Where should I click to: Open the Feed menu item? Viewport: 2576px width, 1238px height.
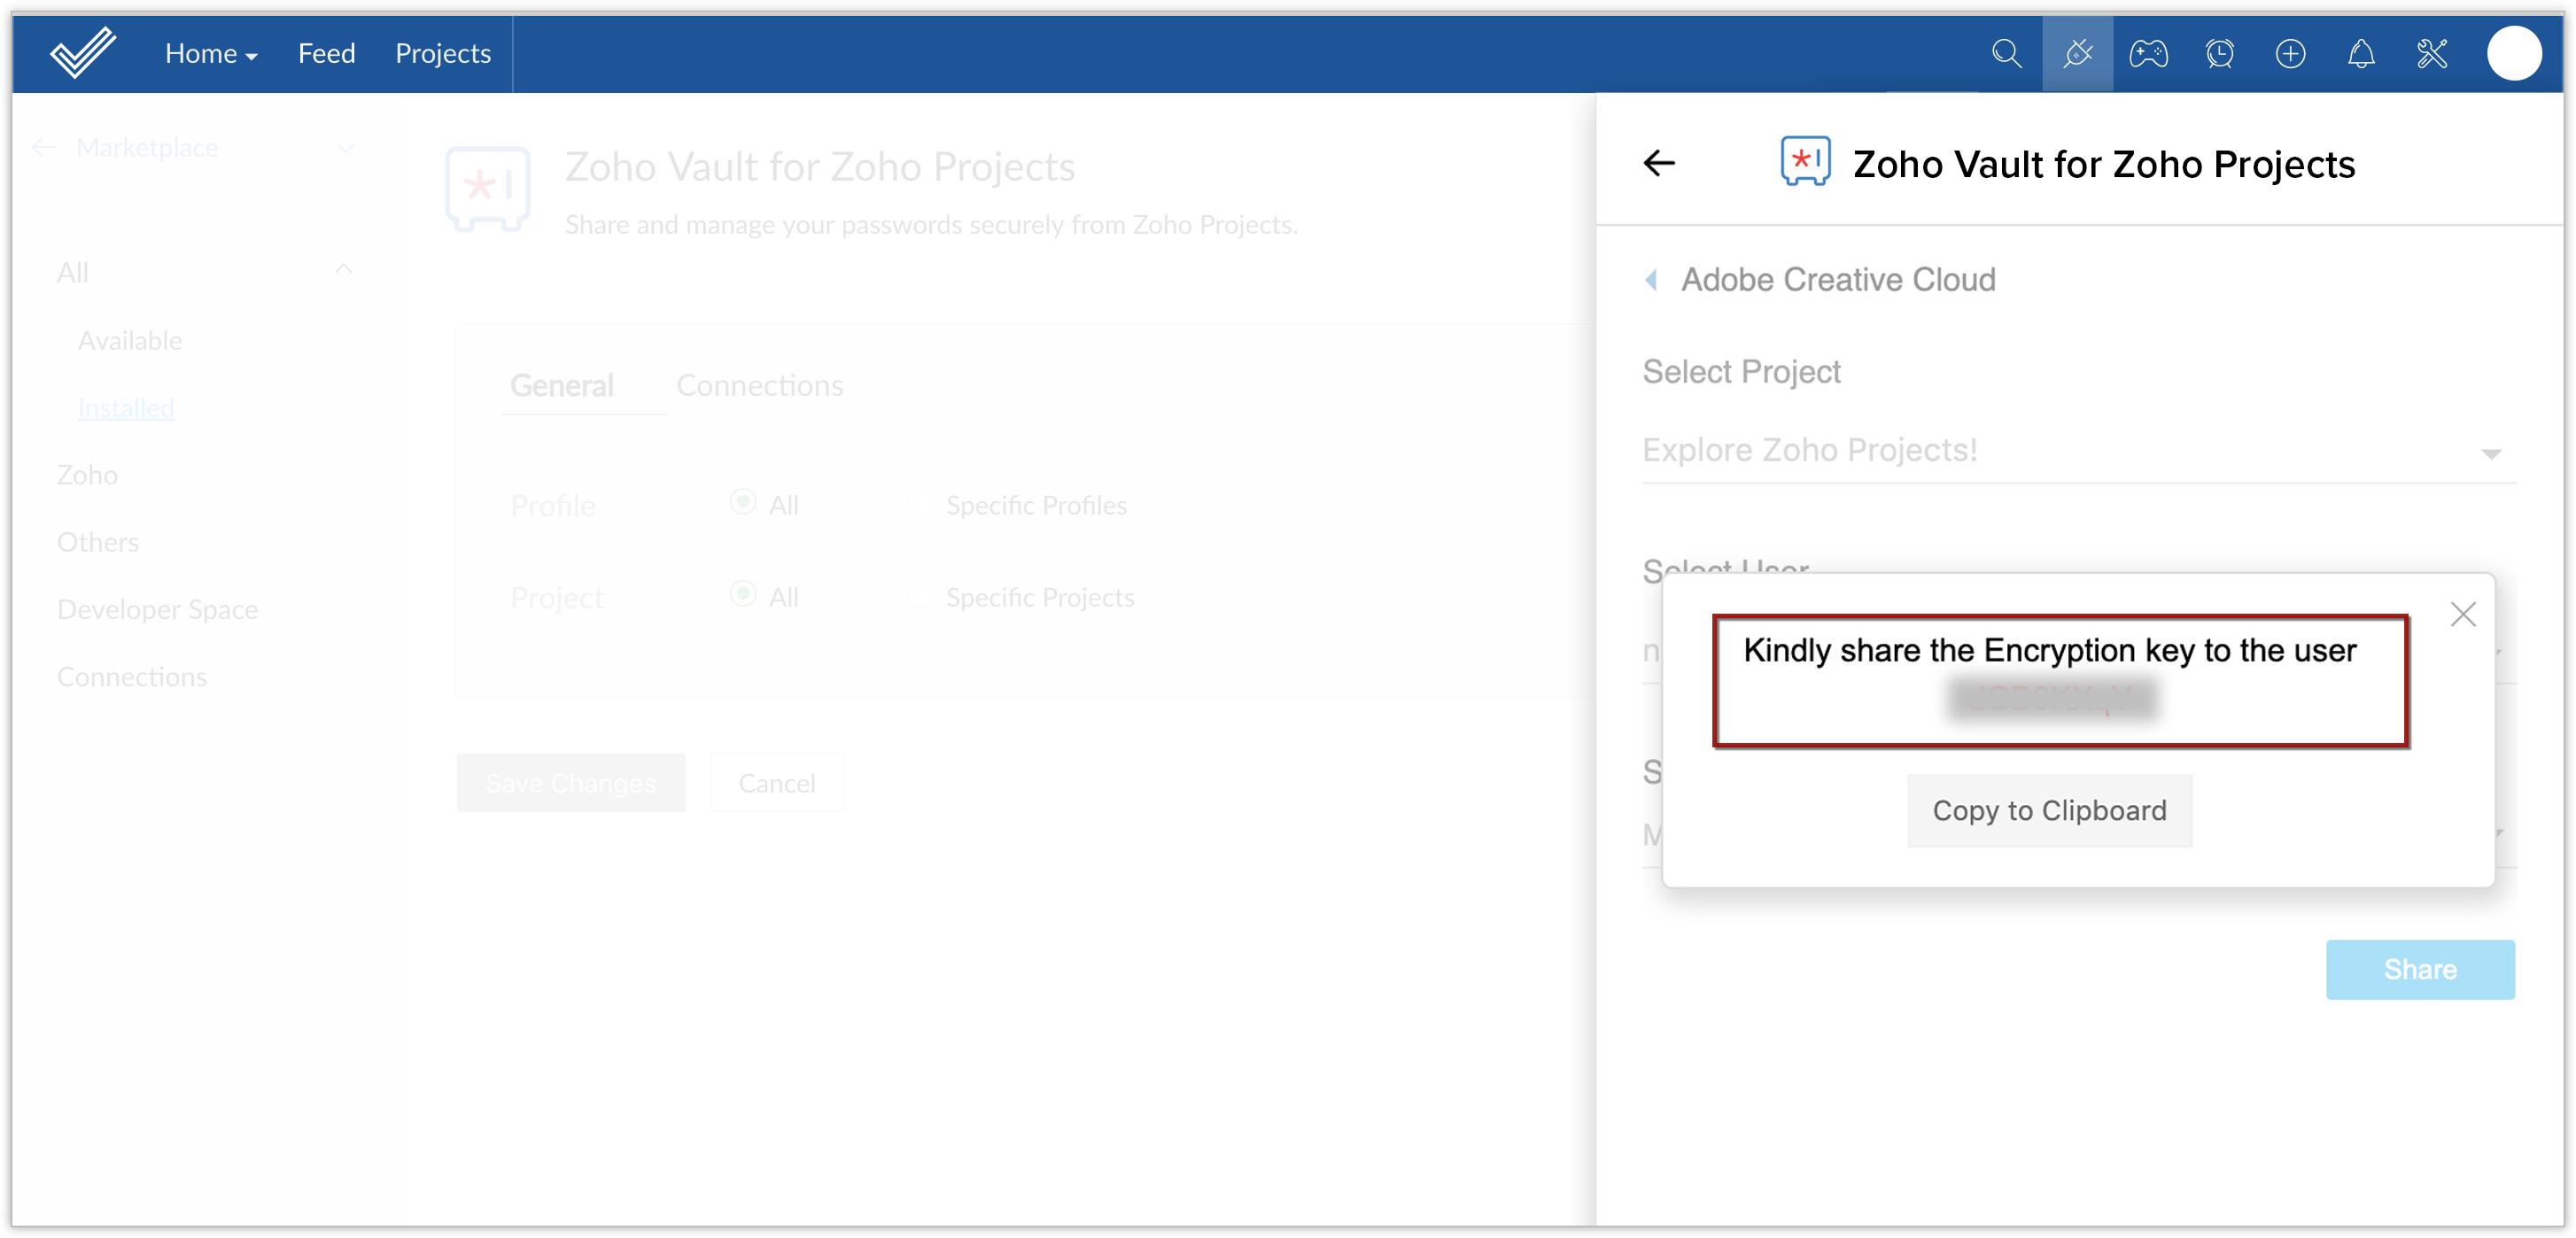326,53
